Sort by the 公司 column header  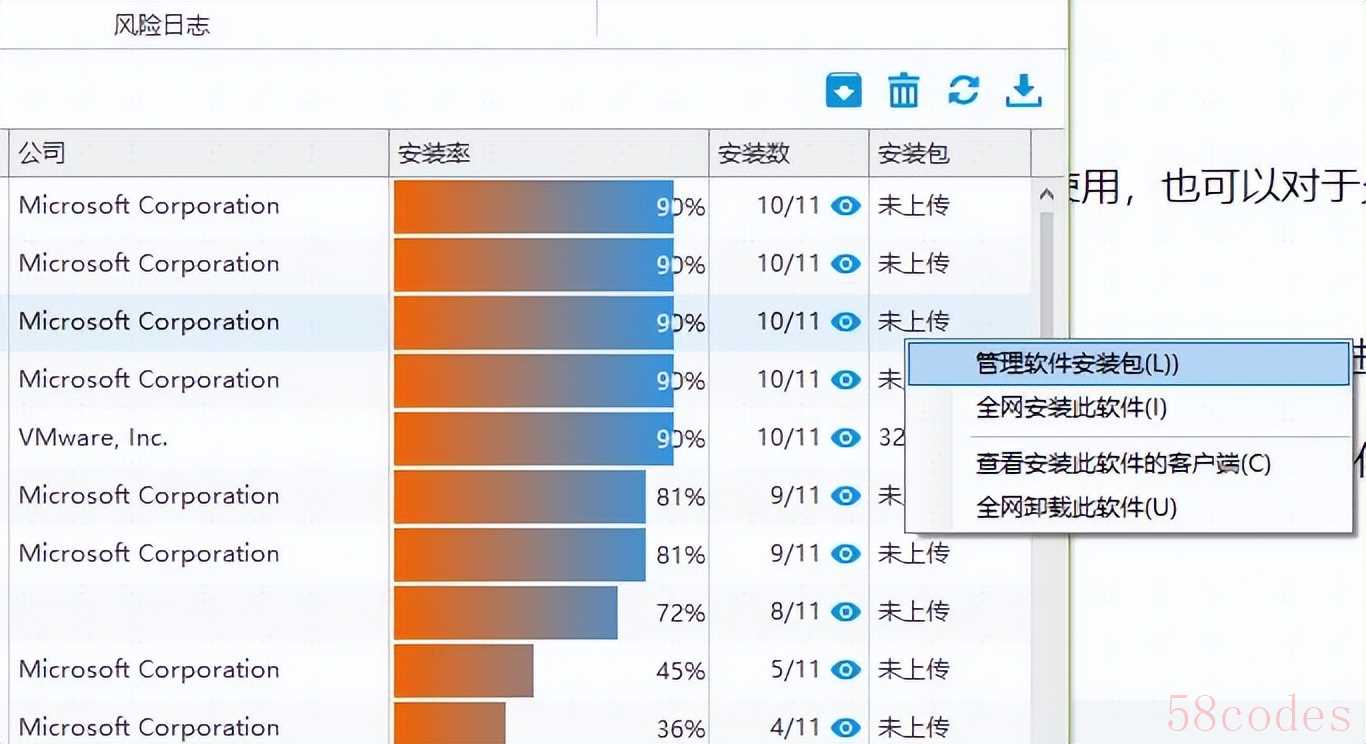tap(198, 153)
